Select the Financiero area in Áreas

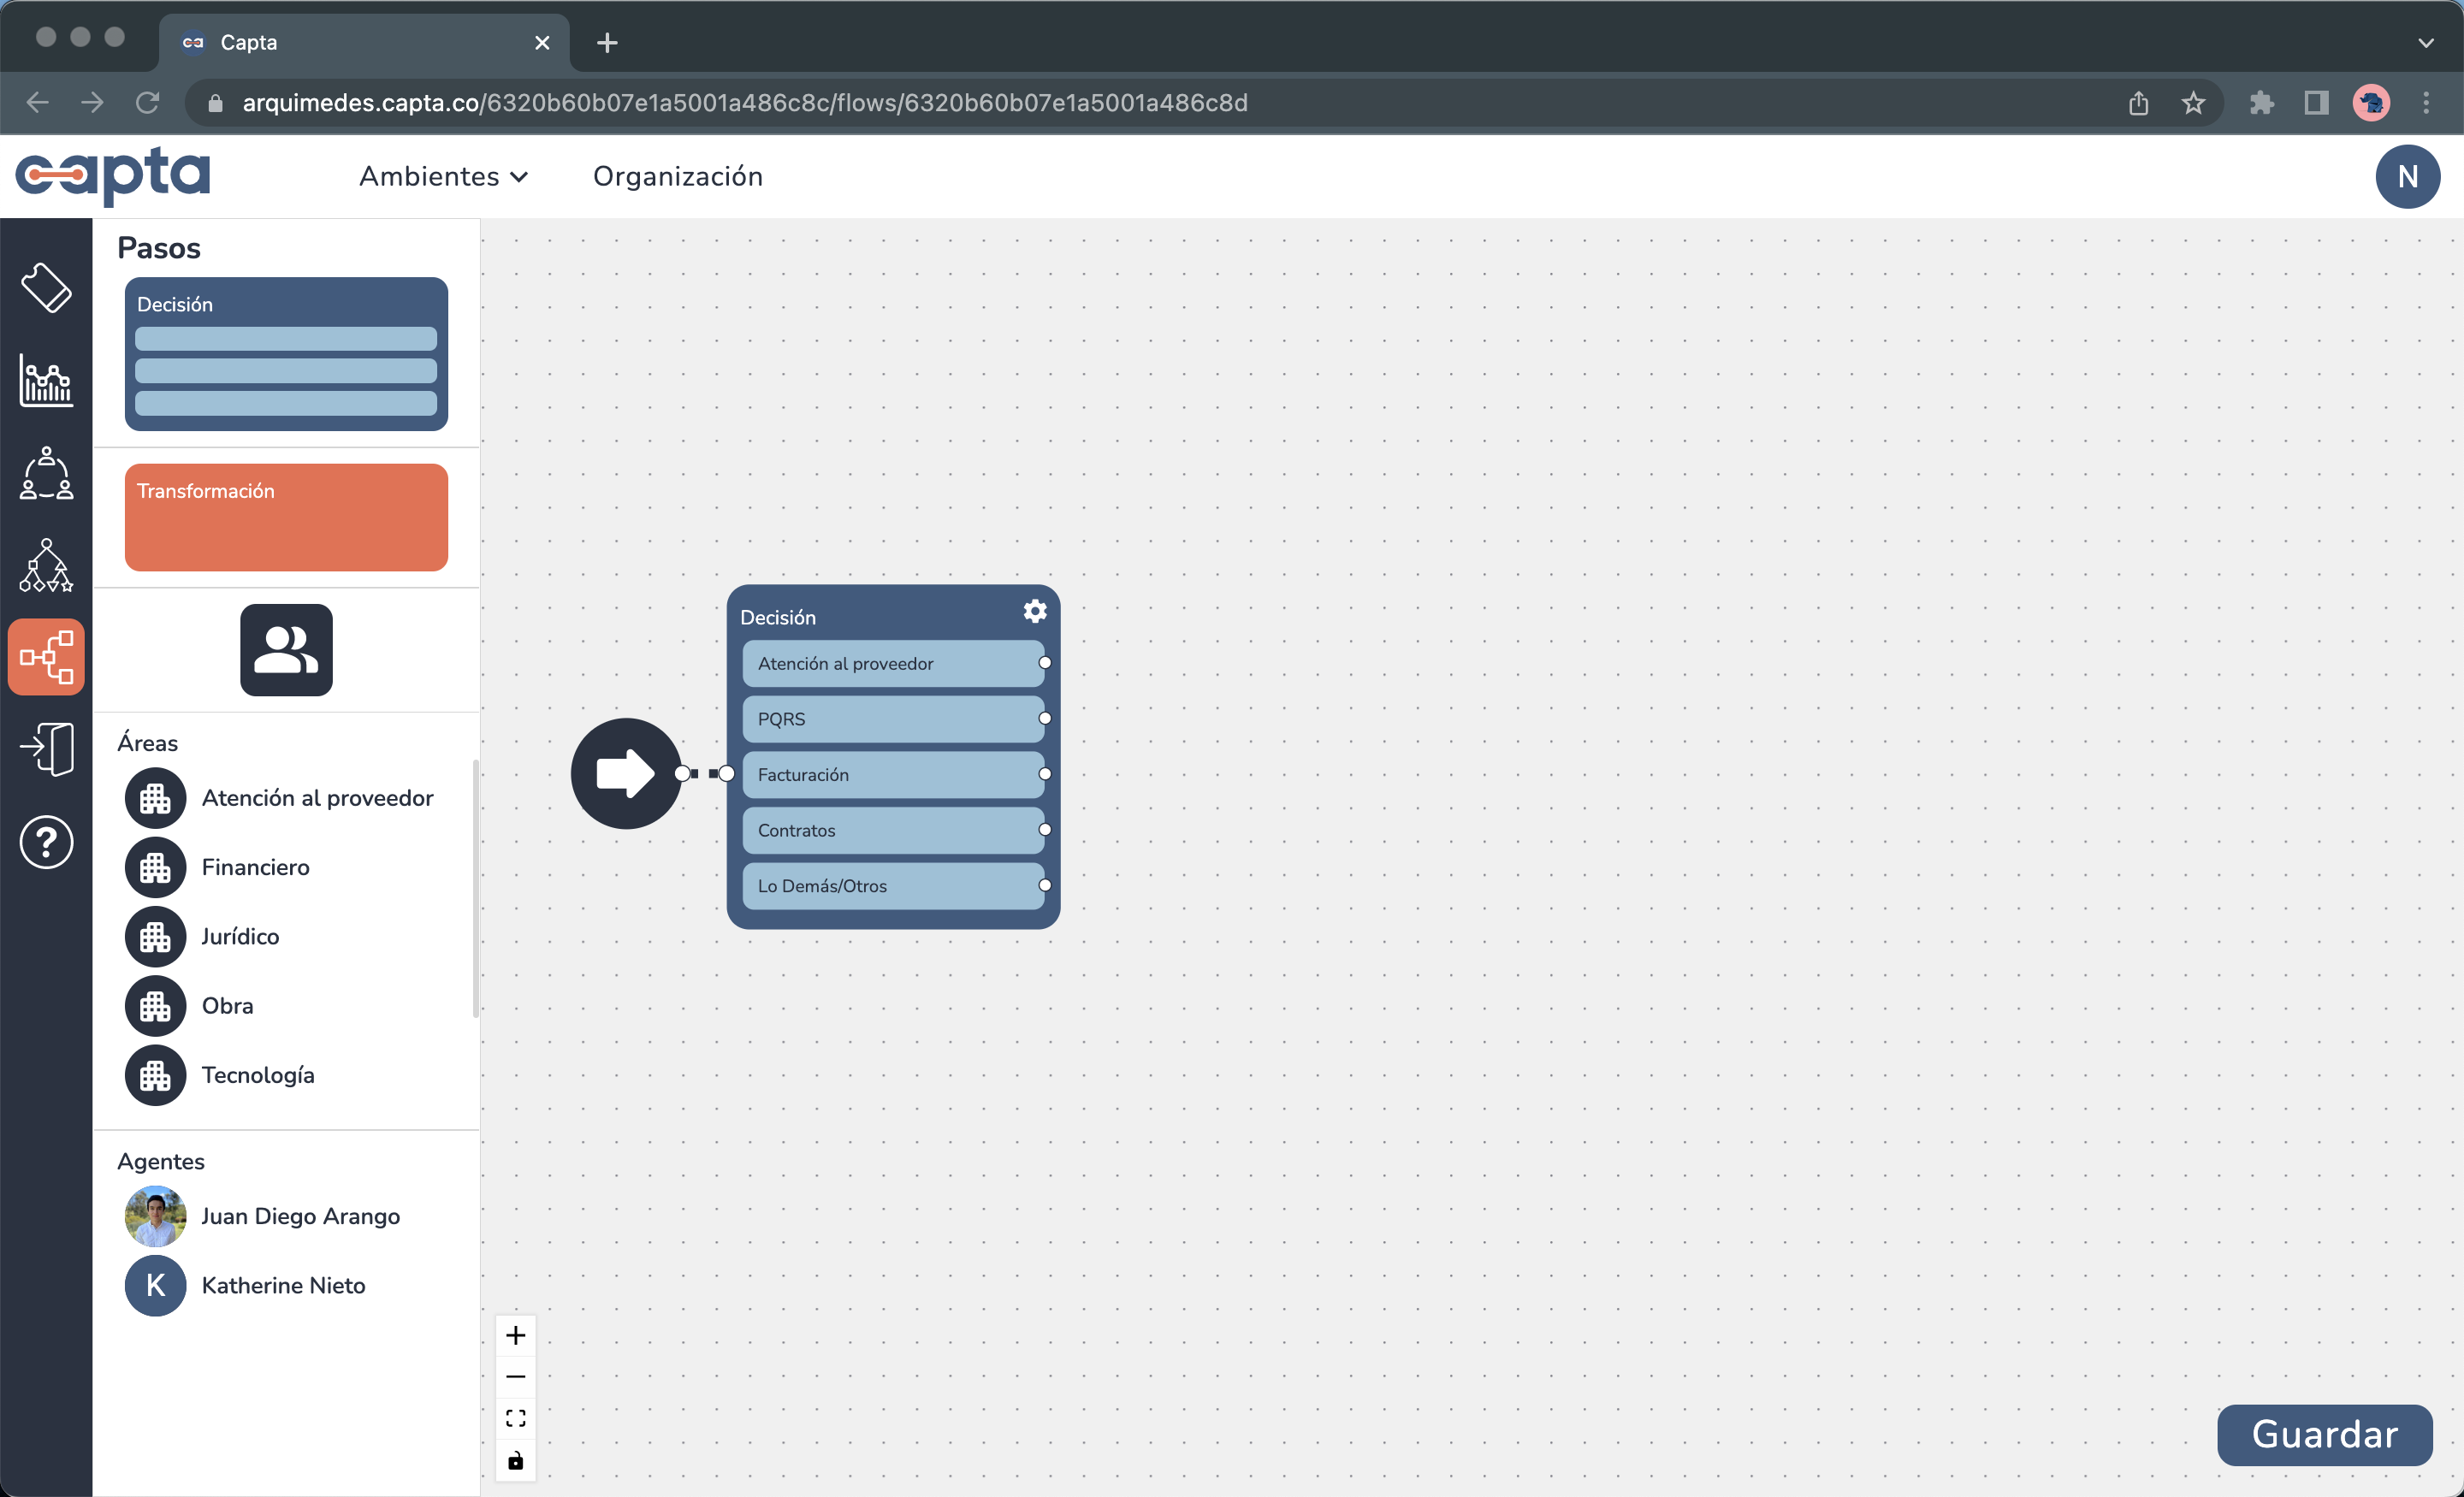click(x=255, y=867)
